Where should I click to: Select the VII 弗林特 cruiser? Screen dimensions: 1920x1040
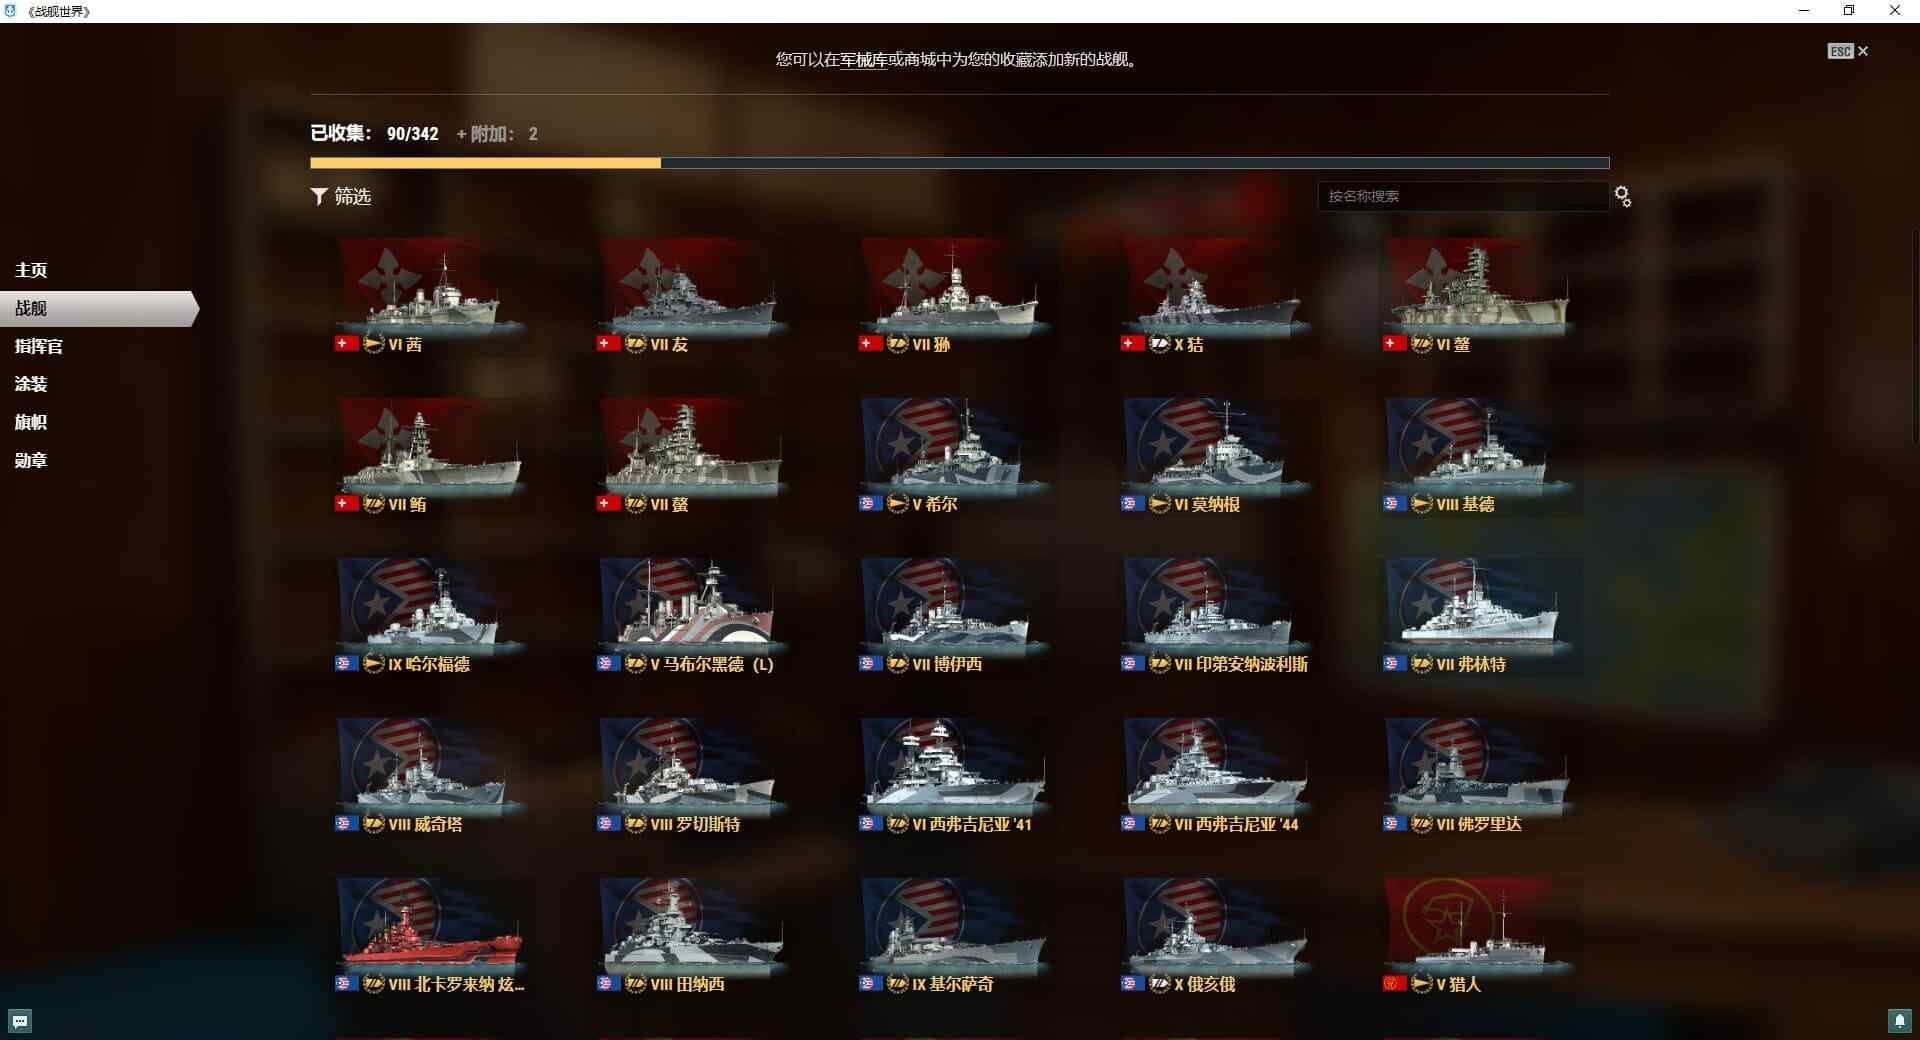[x=1480, y=615]
